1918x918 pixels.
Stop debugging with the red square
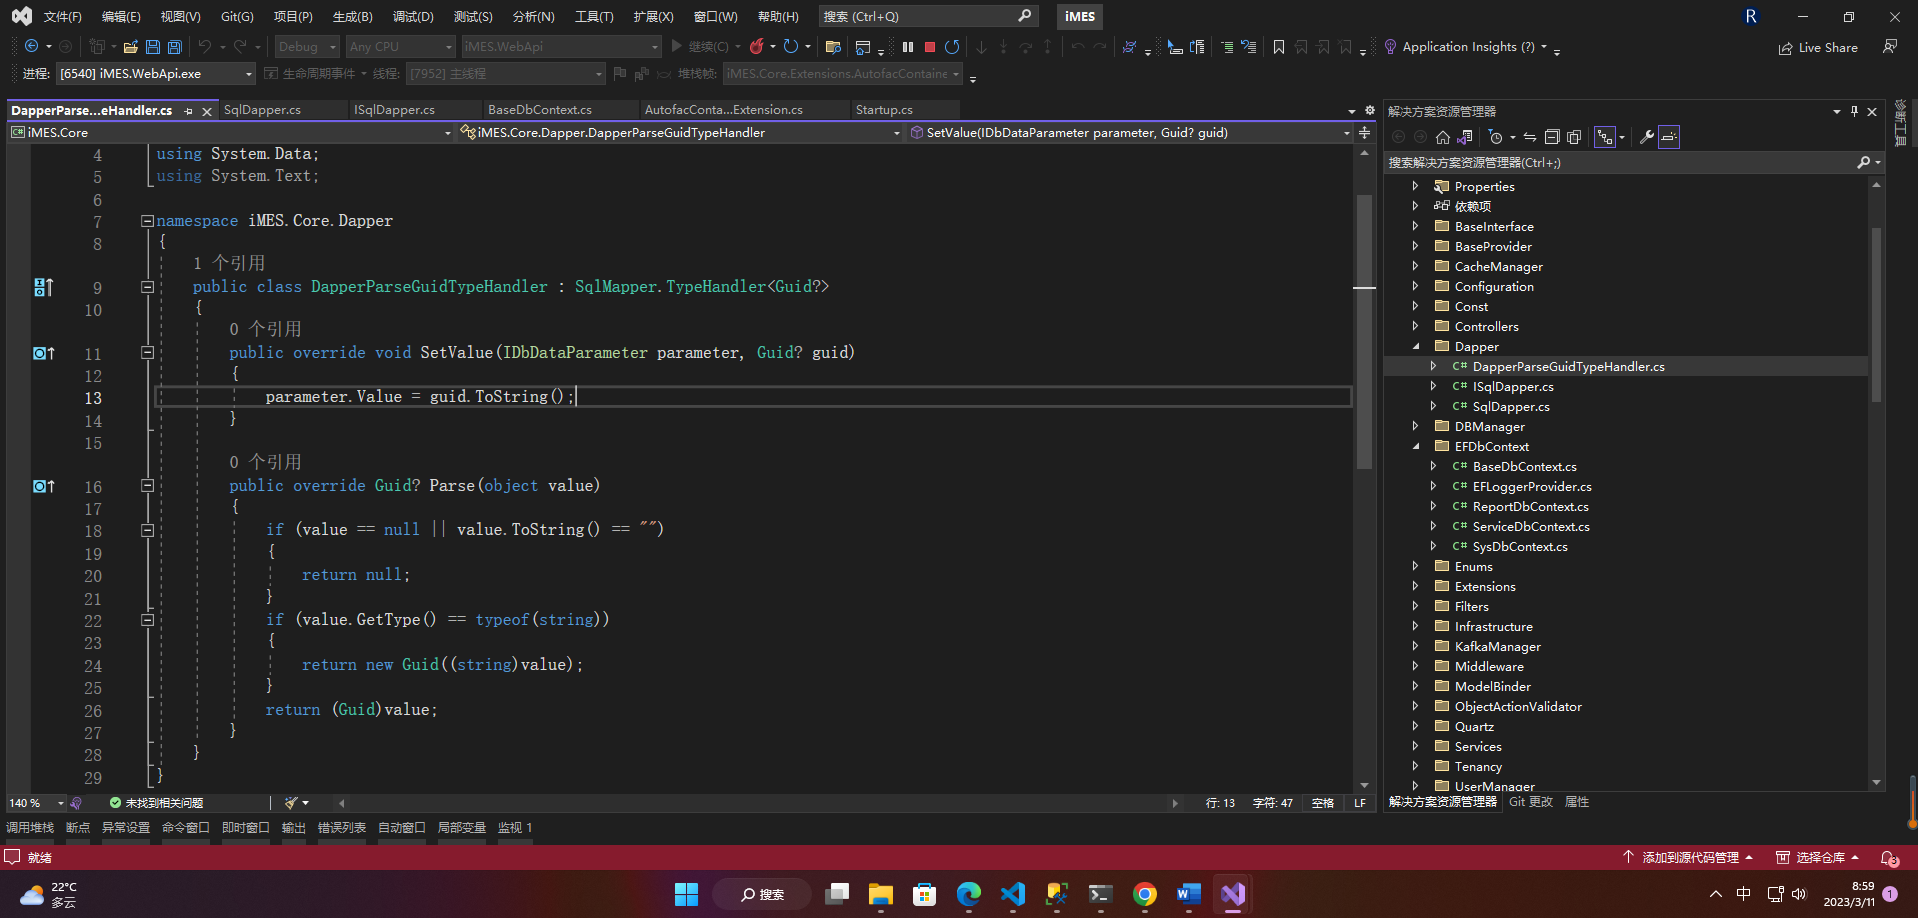[x=930, y=47]
